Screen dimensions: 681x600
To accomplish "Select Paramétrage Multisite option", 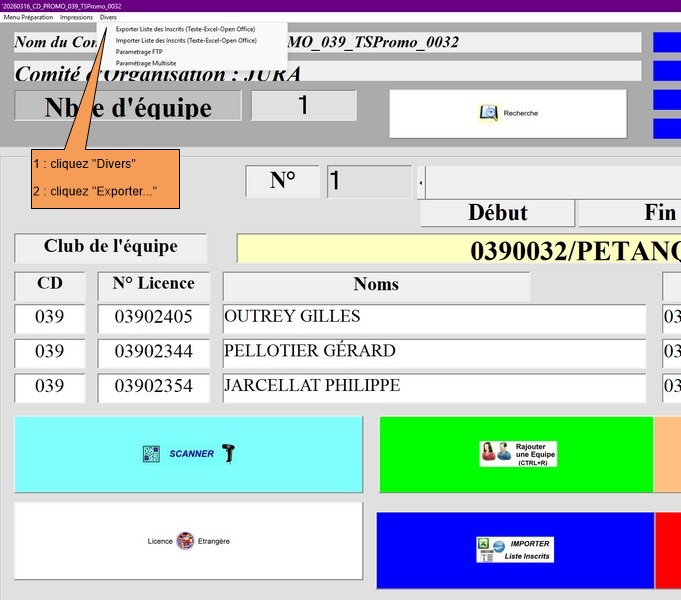I will tap(146, 63).
